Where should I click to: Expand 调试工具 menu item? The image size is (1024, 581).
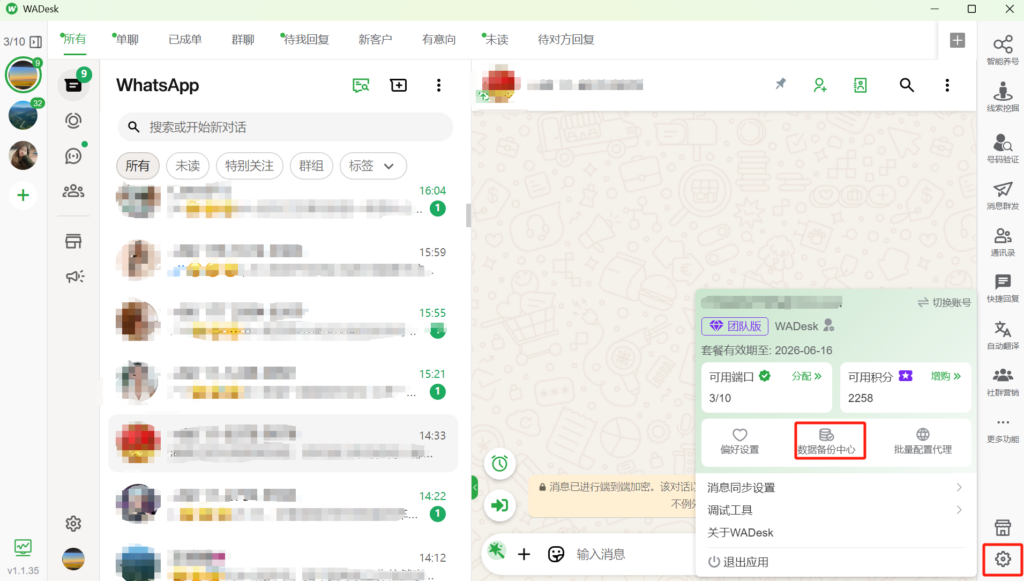pyautogui.click(x=834, y=510)
